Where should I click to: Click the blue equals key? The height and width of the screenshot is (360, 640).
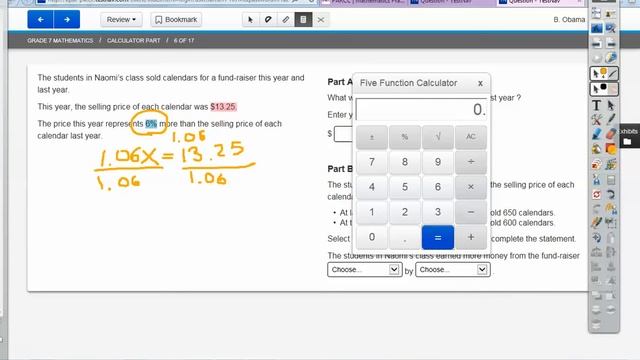[438, 237]
